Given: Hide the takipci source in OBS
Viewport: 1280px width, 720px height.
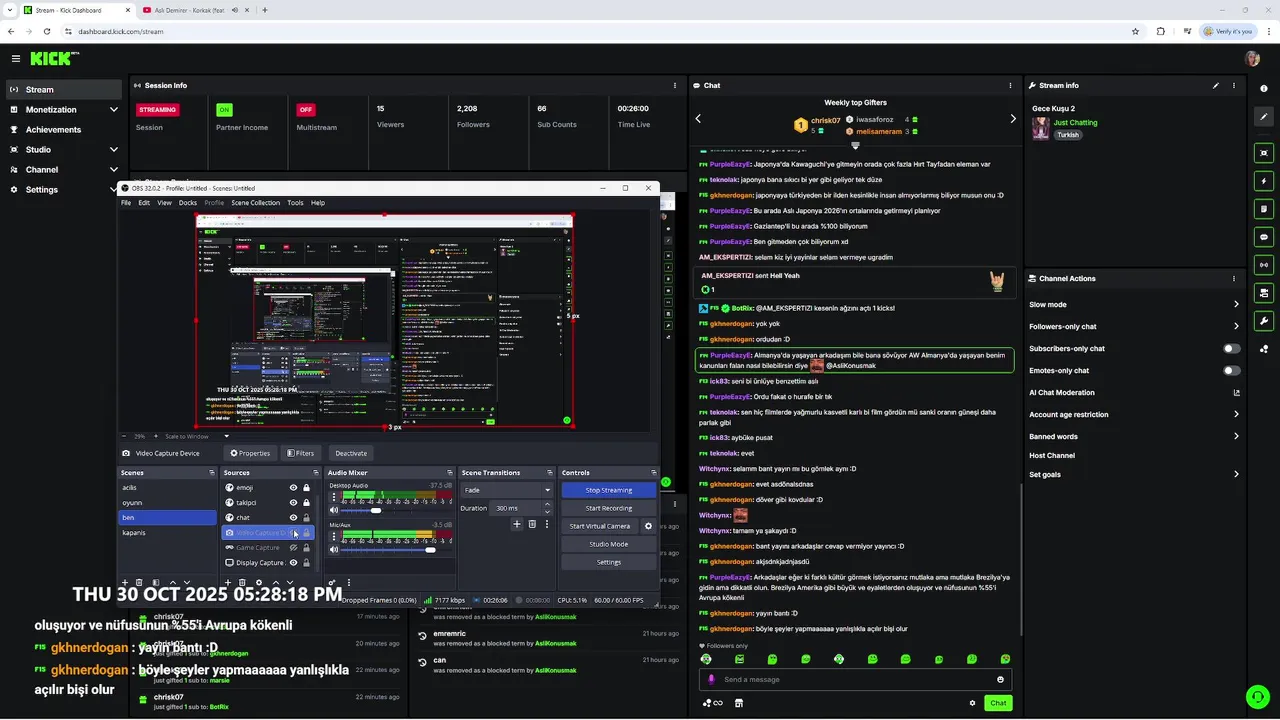Looking at the screenshot, I should click(293, 503).
